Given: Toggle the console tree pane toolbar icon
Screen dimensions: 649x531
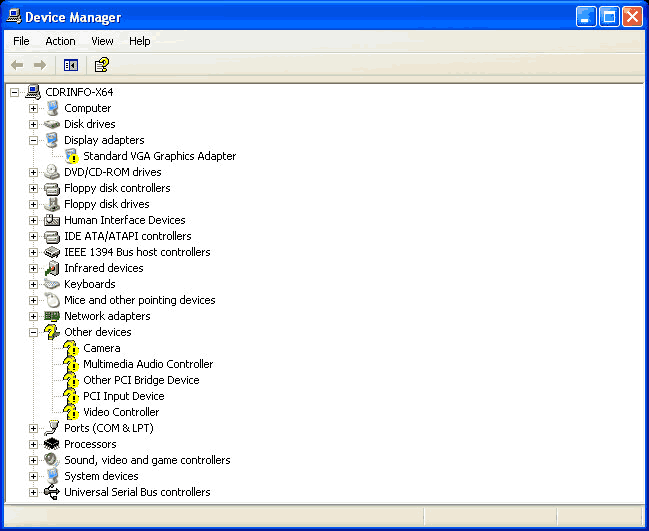Looking at the screenshot, I should point(71,65).
